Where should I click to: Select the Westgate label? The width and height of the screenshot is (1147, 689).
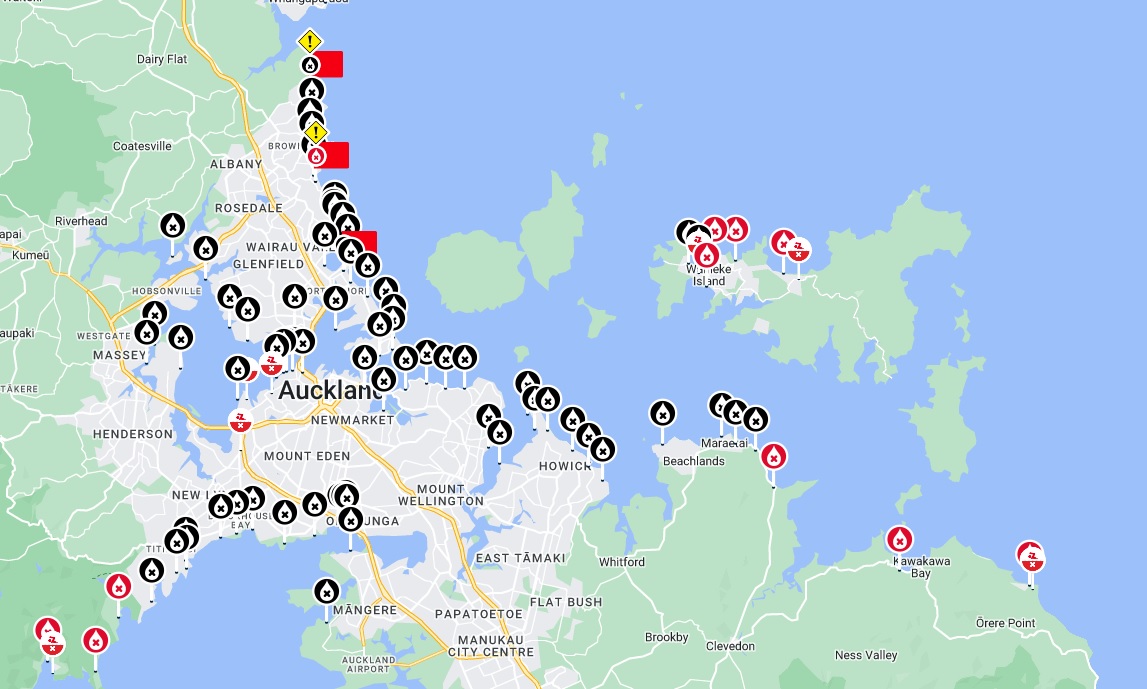104,336
